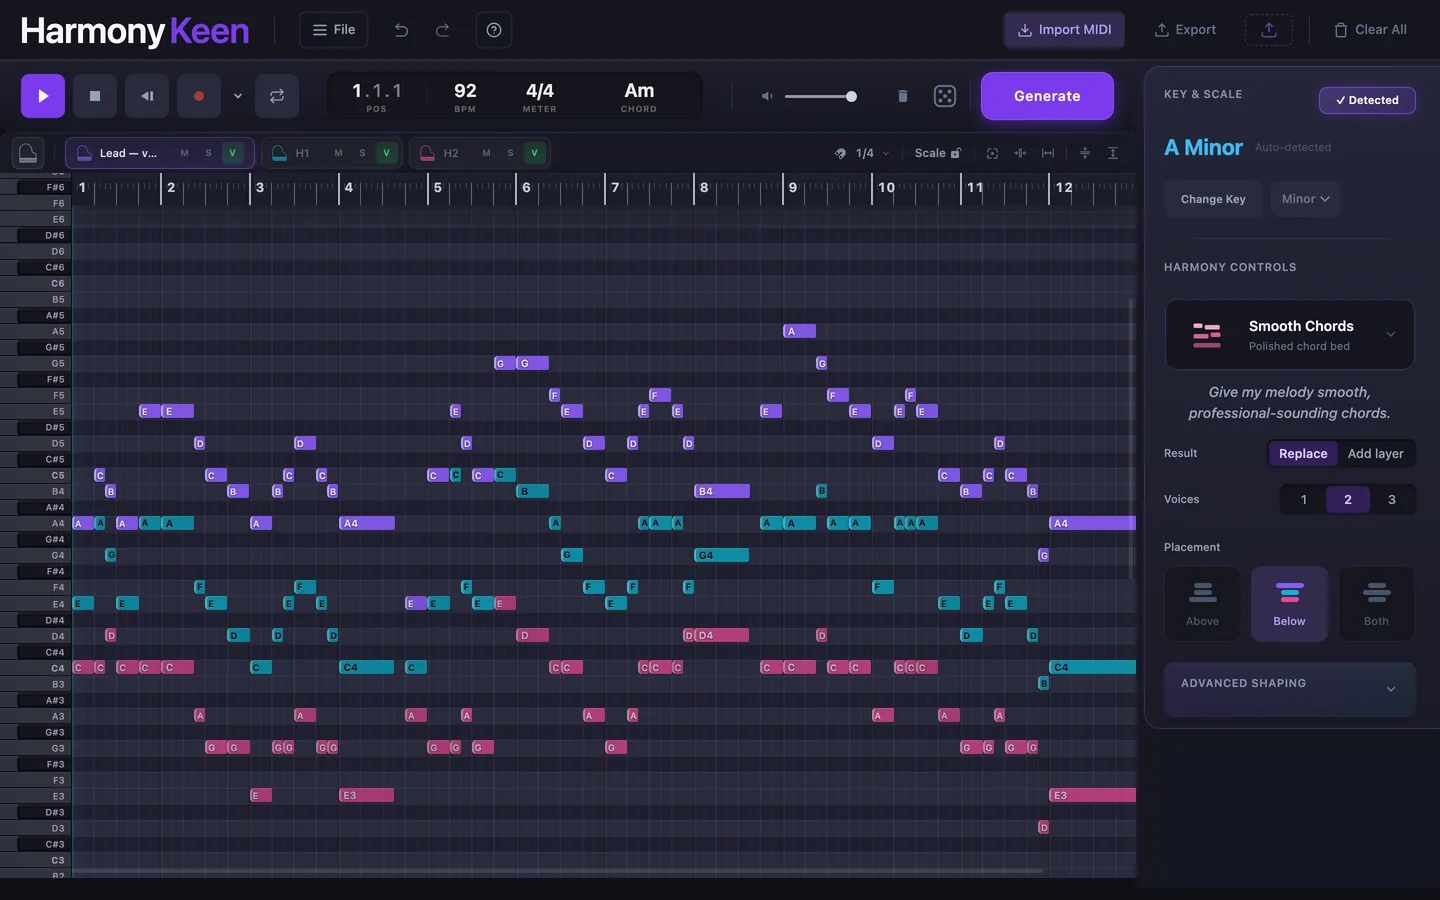Toggle visibility V on Lead track
The image size is (1440, 900).
[232, 153]
